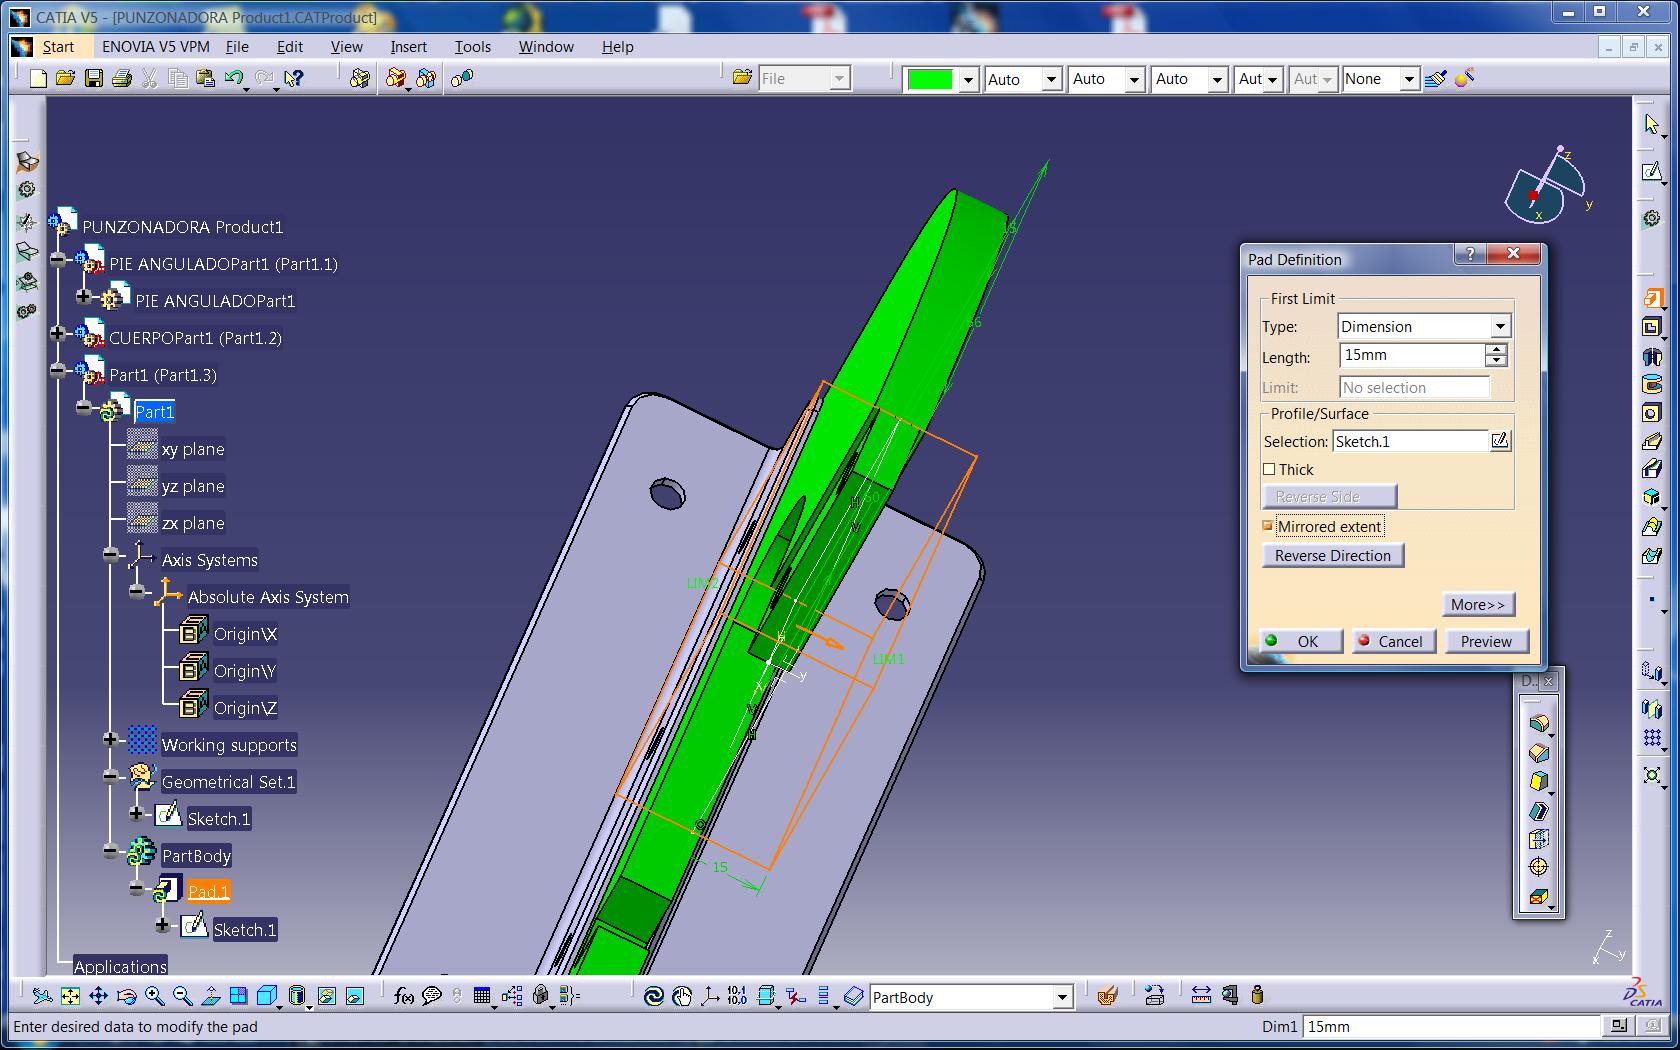Select the Fit All In view icon
This screenshot has width=1680, height=1050.
[x=70, y=996]
